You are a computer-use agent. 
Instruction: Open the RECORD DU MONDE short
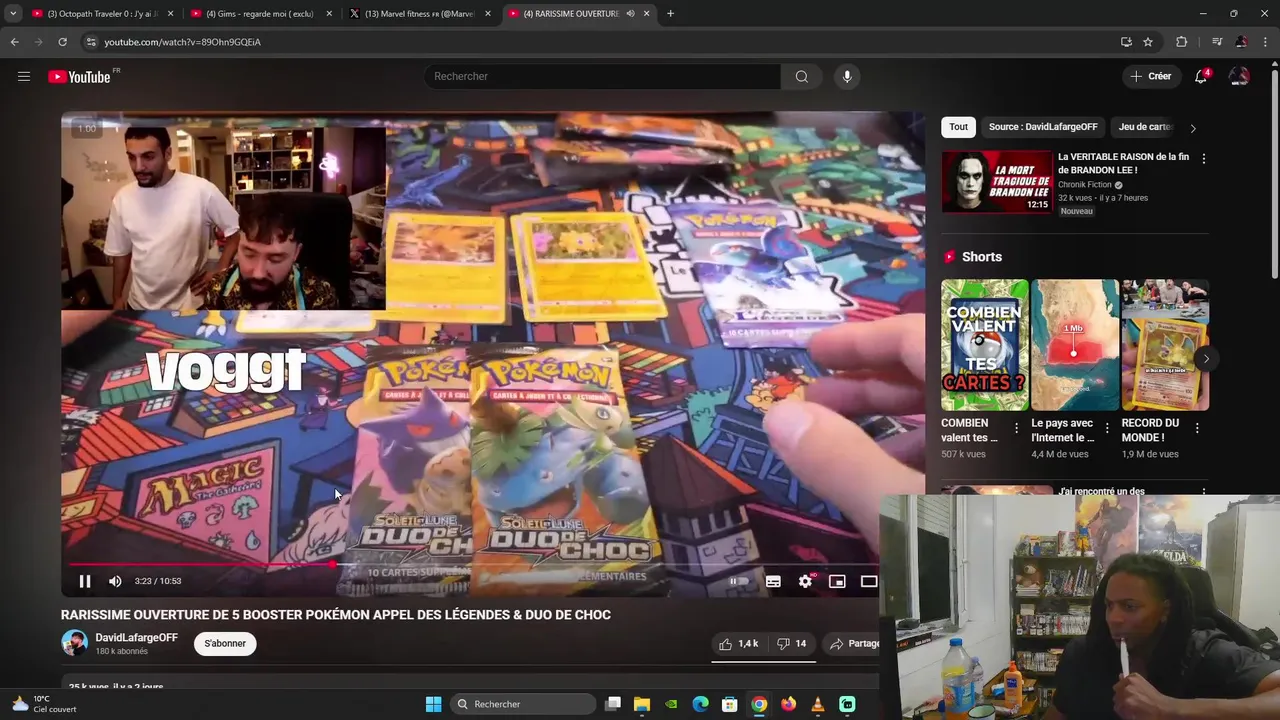1165,345
